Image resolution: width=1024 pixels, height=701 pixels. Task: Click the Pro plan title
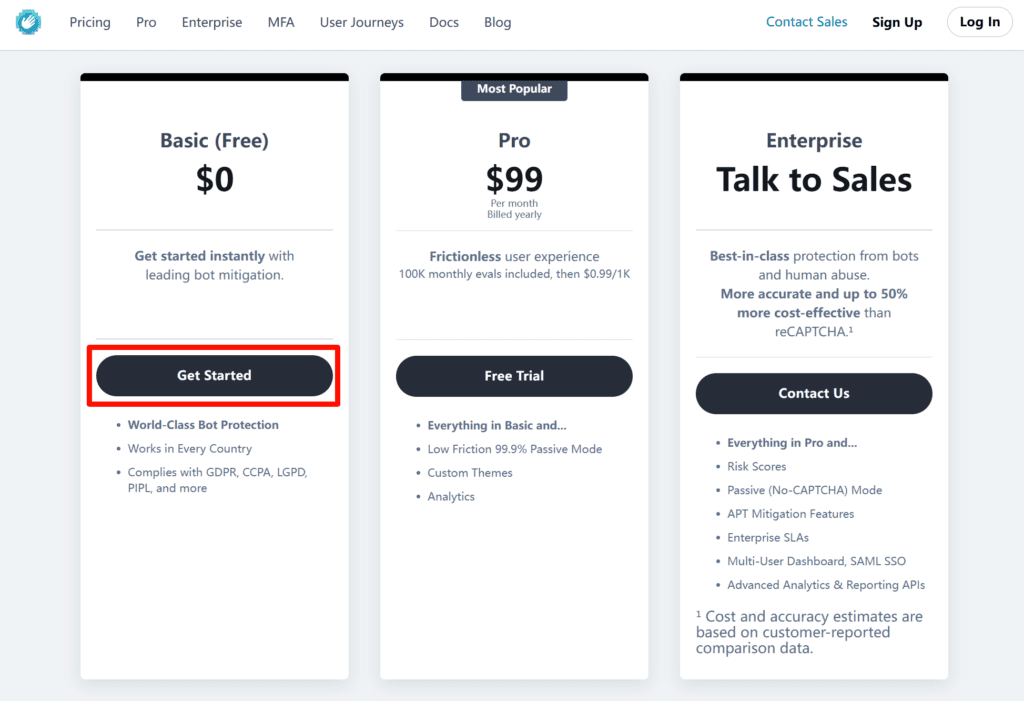pos(514,141)
